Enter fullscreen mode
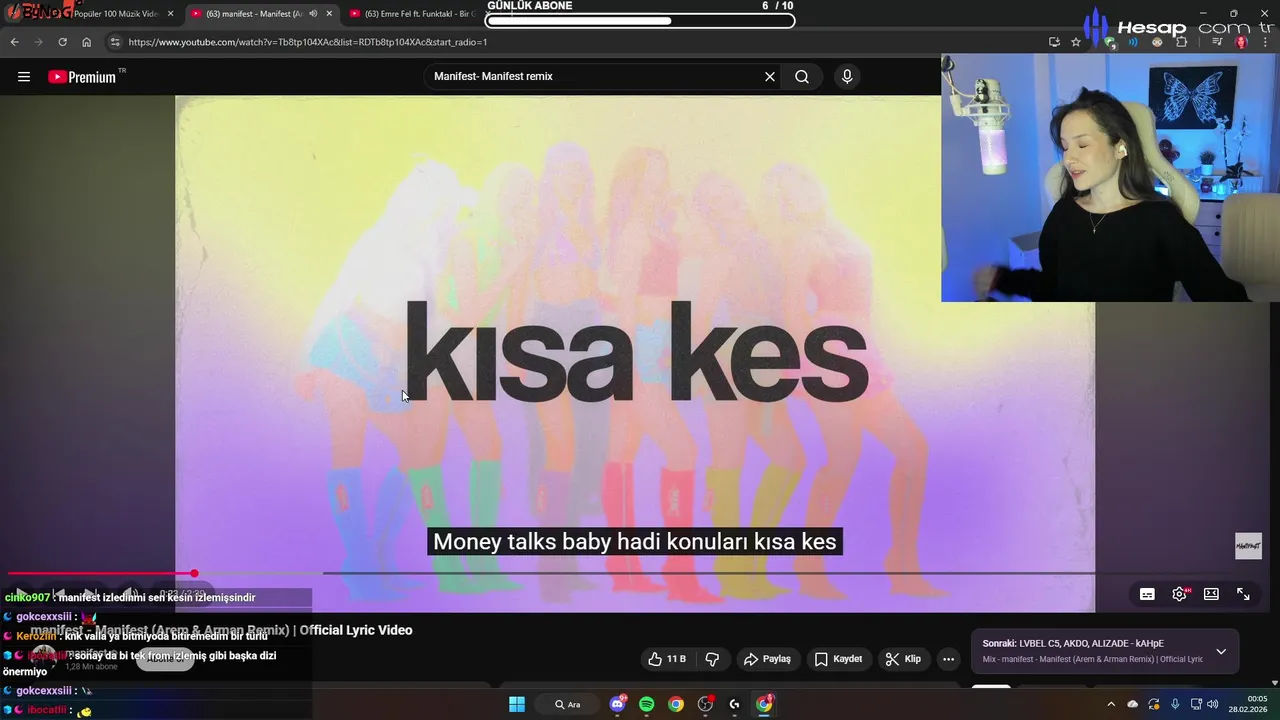Image resolution: width=1280 pixels, height=720 pixels. click(1243, 594)
